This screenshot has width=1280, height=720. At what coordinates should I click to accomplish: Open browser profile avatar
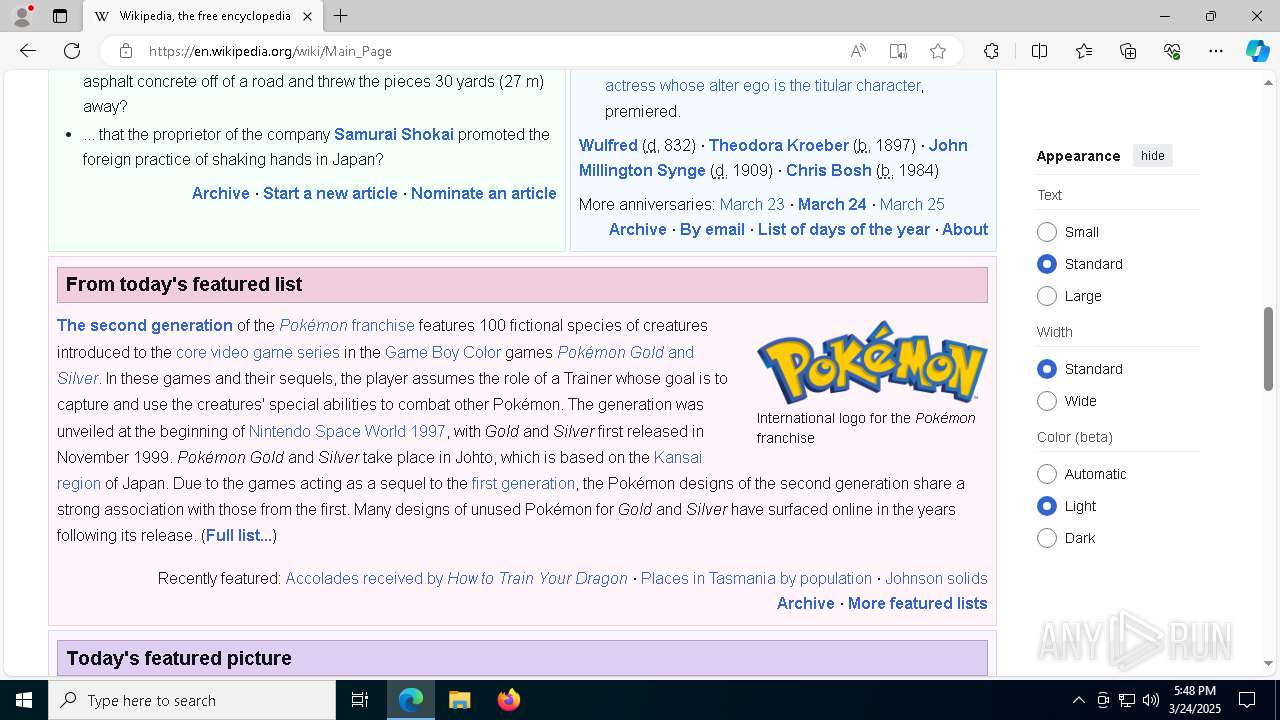(22, 16)
